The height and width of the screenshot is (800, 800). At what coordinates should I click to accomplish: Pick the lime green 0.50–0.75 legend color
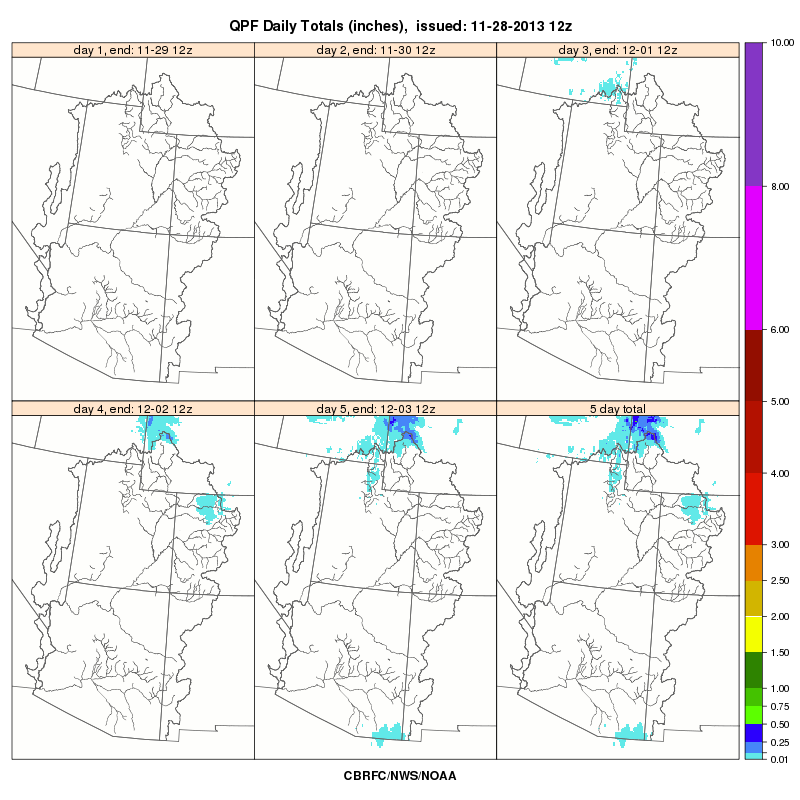tap(754, 715)
